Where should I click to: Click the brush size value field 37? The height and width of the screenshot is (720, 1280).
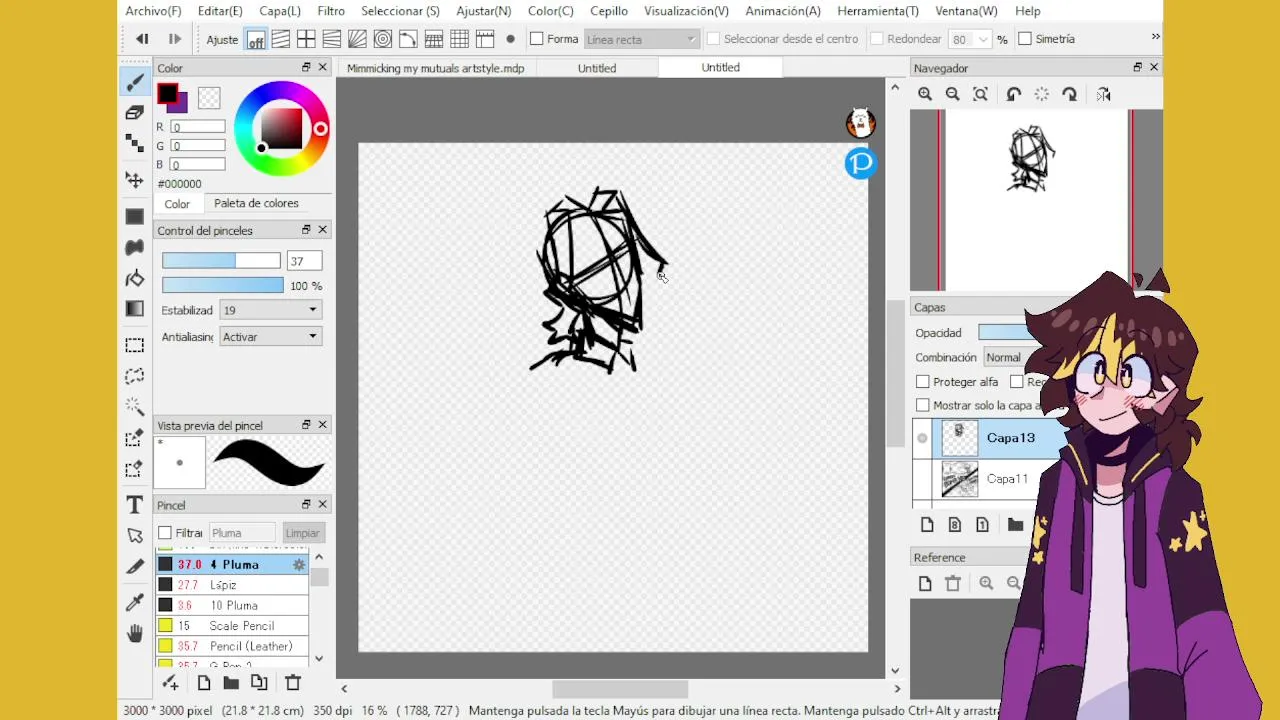click(x=304, y=261)
